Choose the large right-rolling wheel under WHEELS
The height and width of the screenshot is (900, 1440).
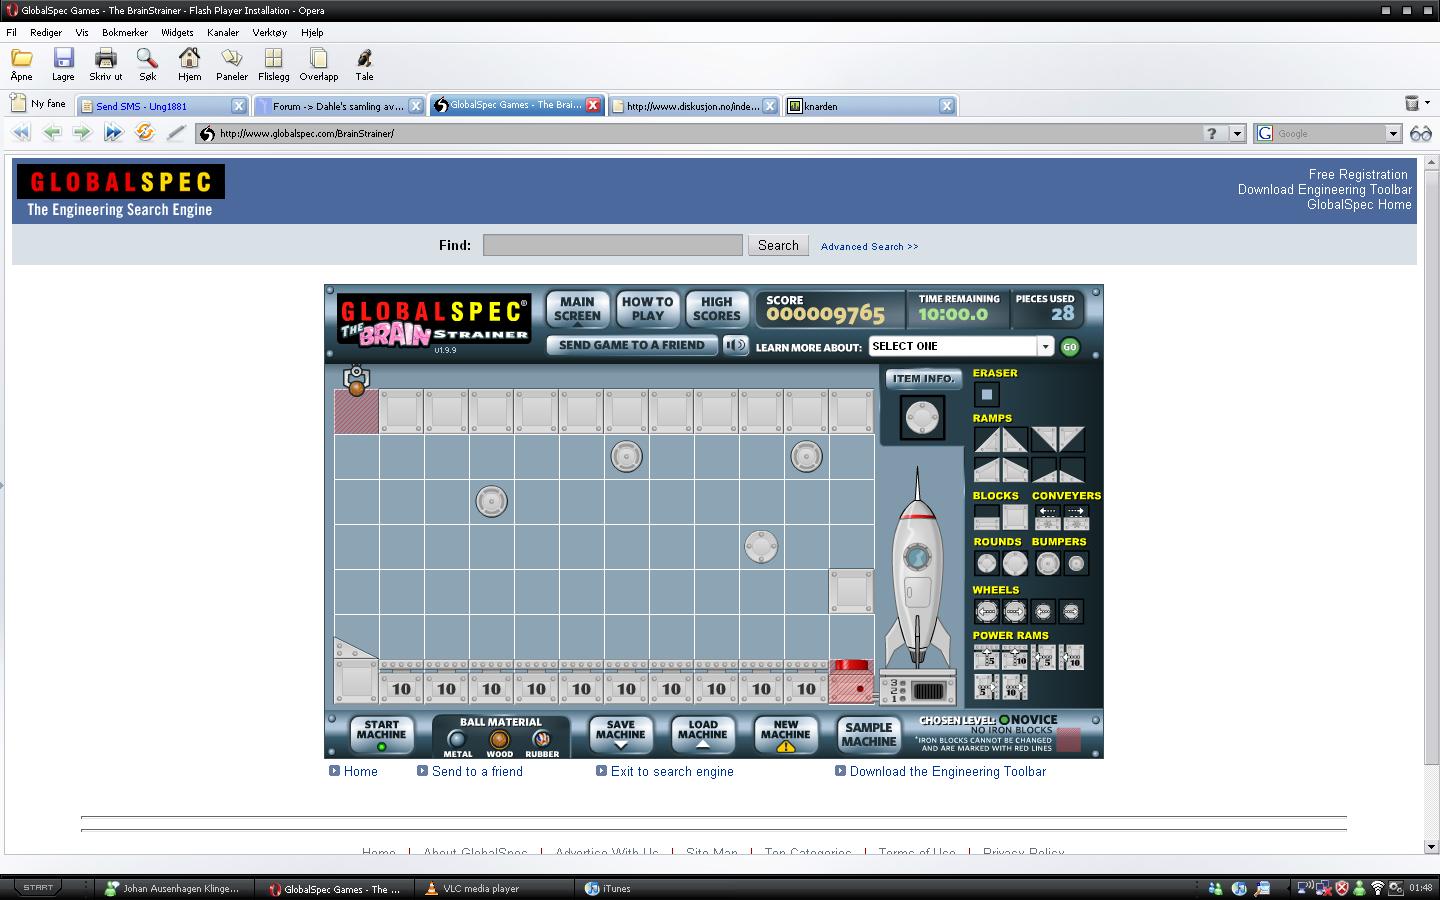pyautogui.click(x=1015, y=611)
